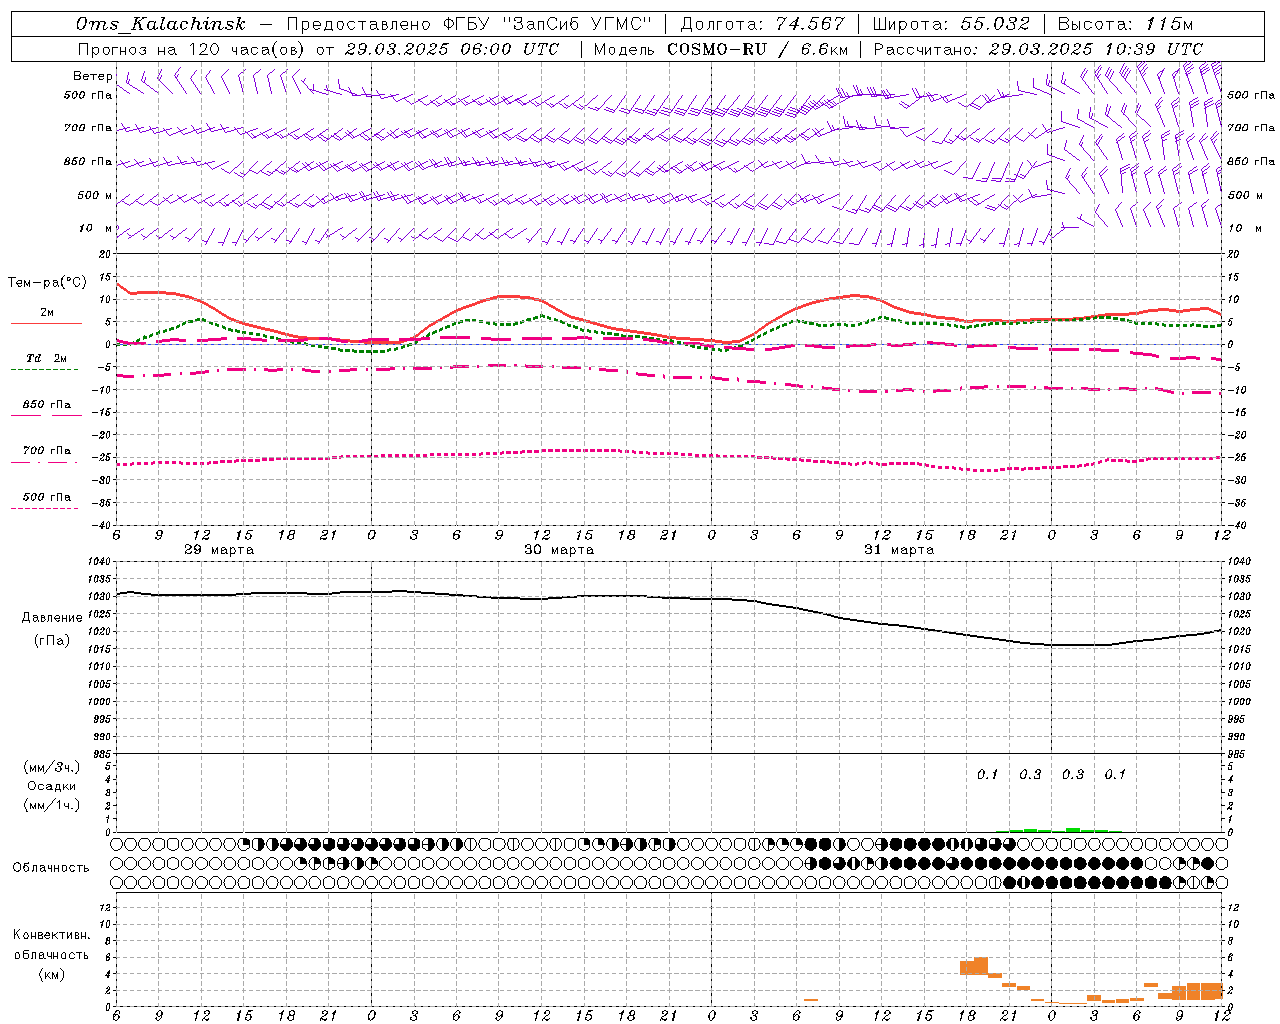Image resolution: width=1280 pixels, height=1024 pixels.
Task: Click the (гПа) unit label under Давление
Action: point(52,640)
